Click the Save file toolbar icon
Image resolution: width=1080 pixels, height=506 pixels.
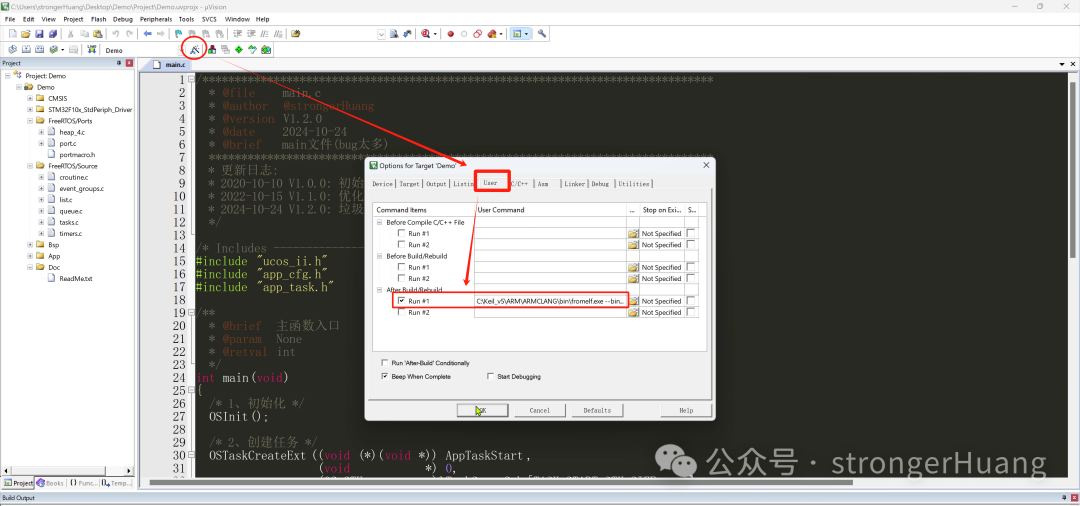pyautogui.click(x=39, y=33)
